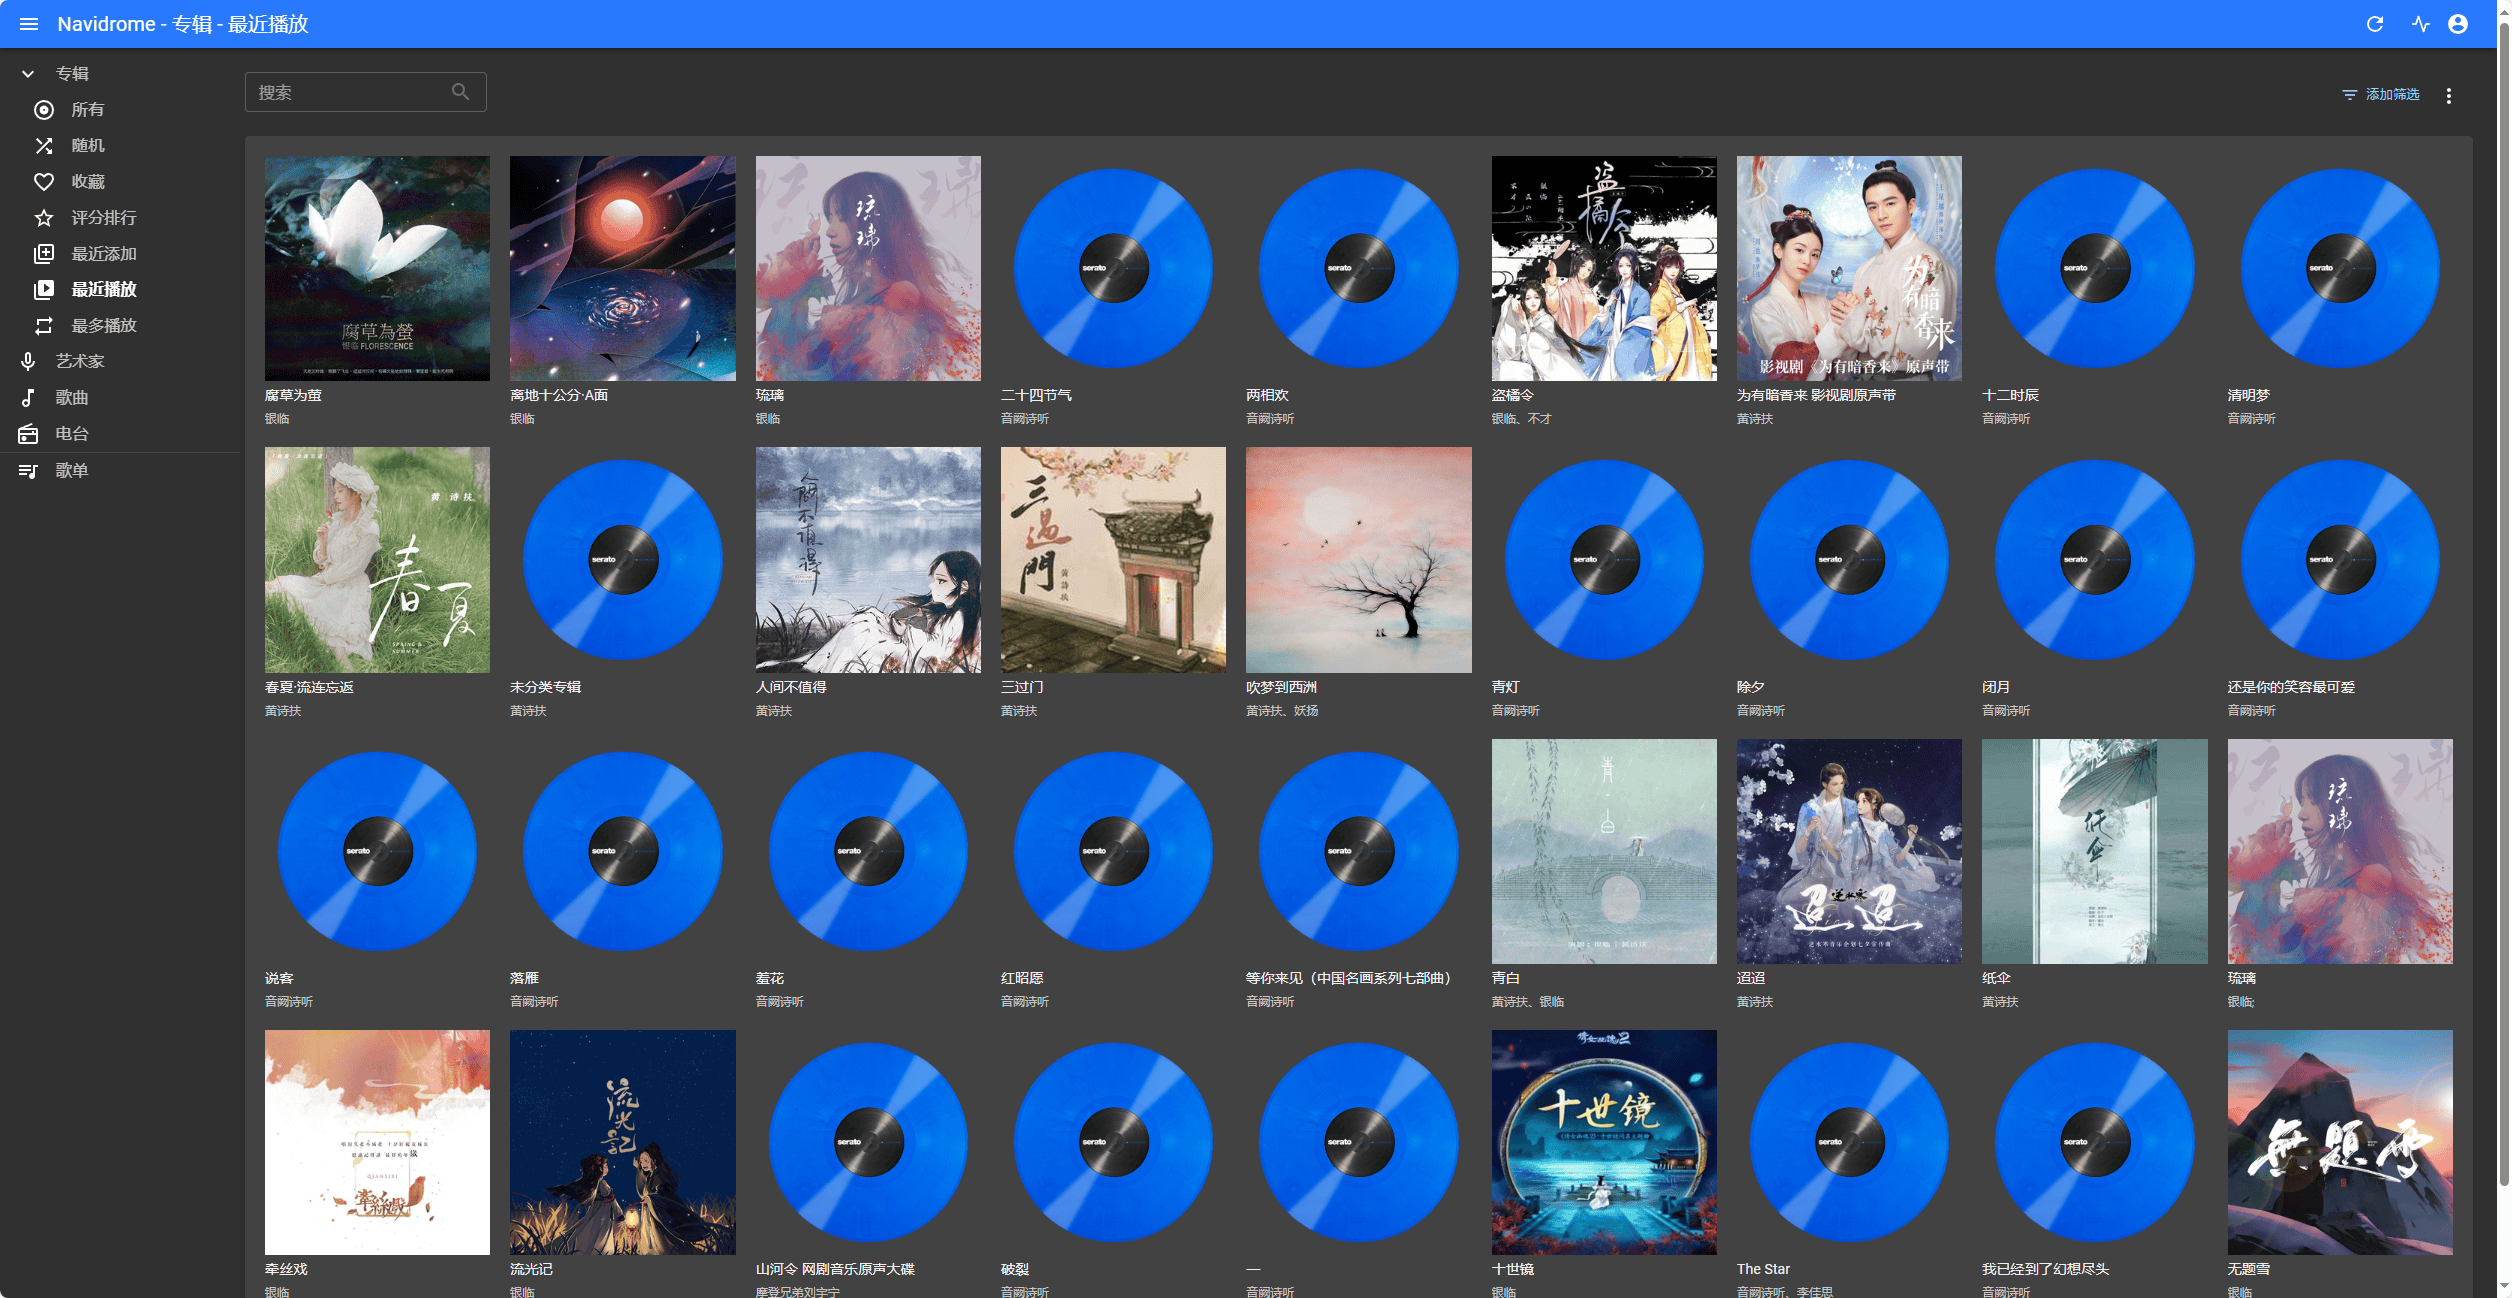The image size is (2512, 1298).
Task: Click the search magnifier icon
Action: coord(460,92)
